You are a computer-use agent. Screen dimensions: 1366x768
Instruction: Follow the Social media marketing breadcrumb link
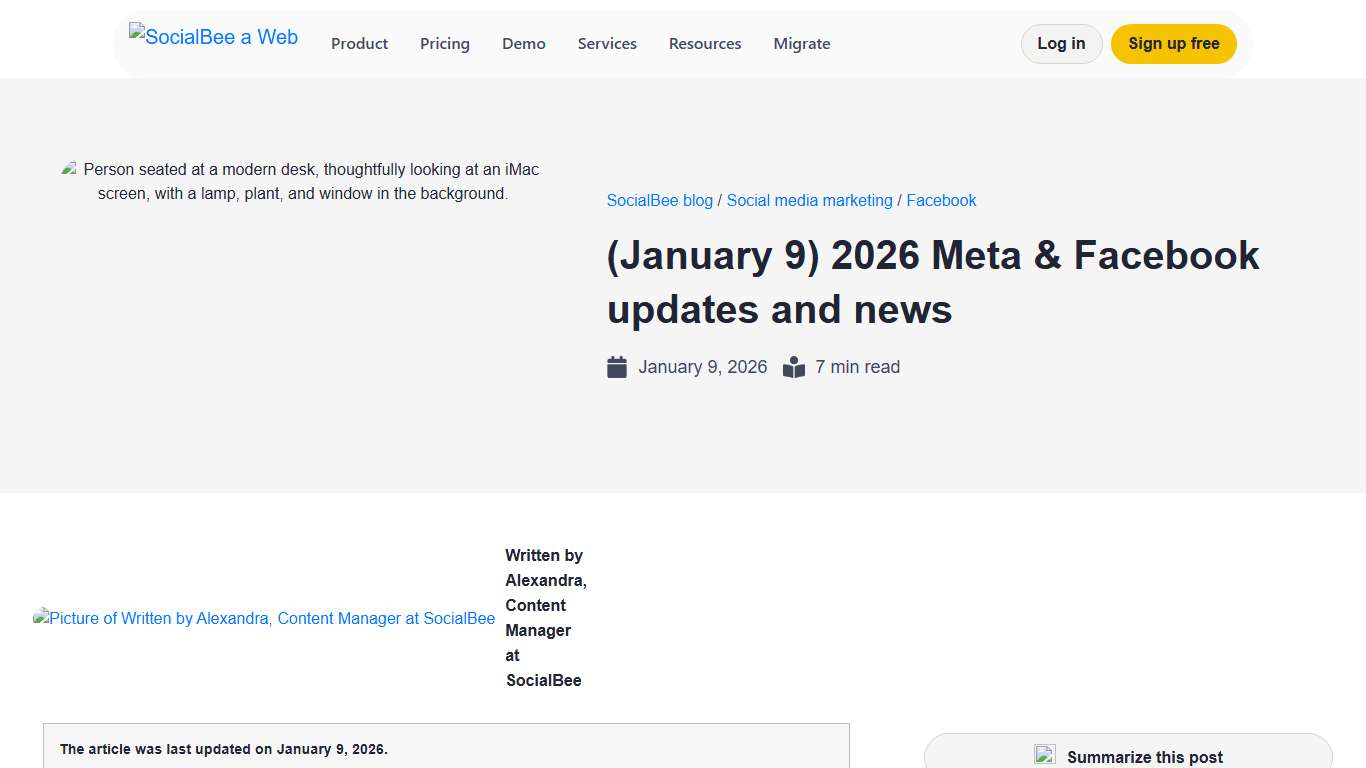coord(809,200)
